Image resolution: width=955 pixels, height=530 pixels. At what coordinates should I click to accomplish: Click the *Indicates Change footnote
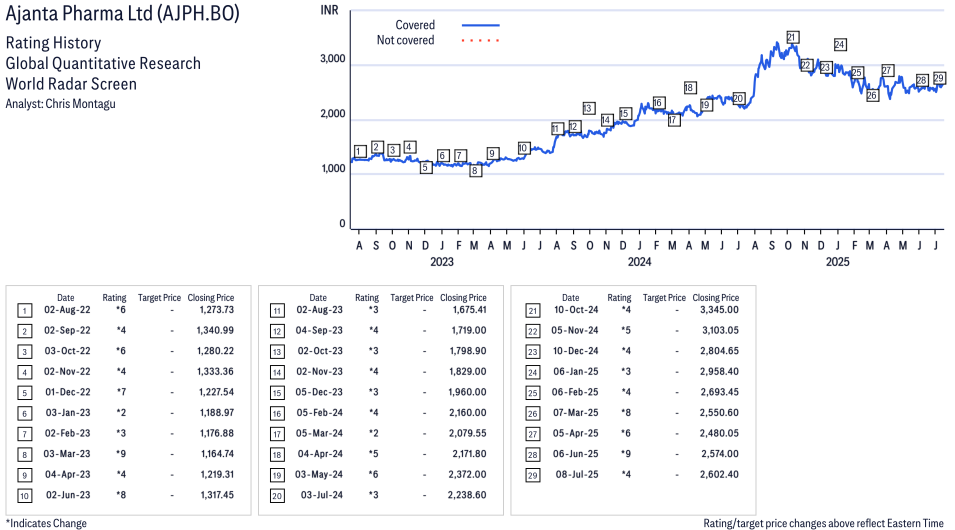point(46,523)
